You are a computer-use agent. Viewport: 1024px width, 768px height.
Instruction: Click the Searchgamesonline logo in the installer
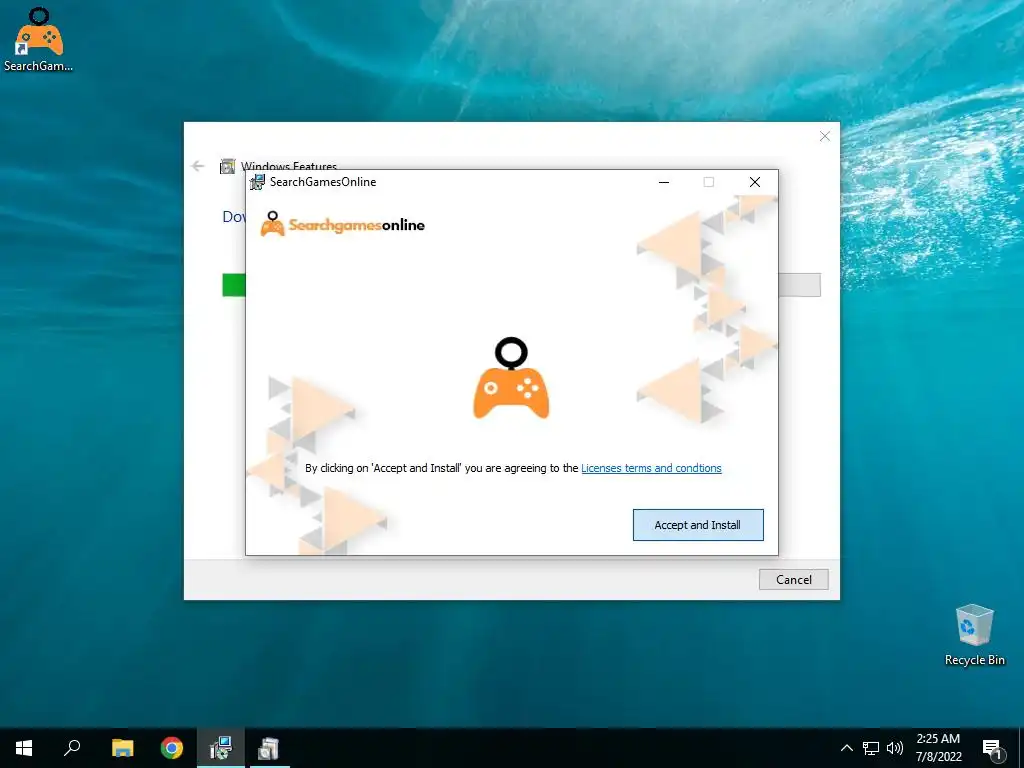pos(342,224)
